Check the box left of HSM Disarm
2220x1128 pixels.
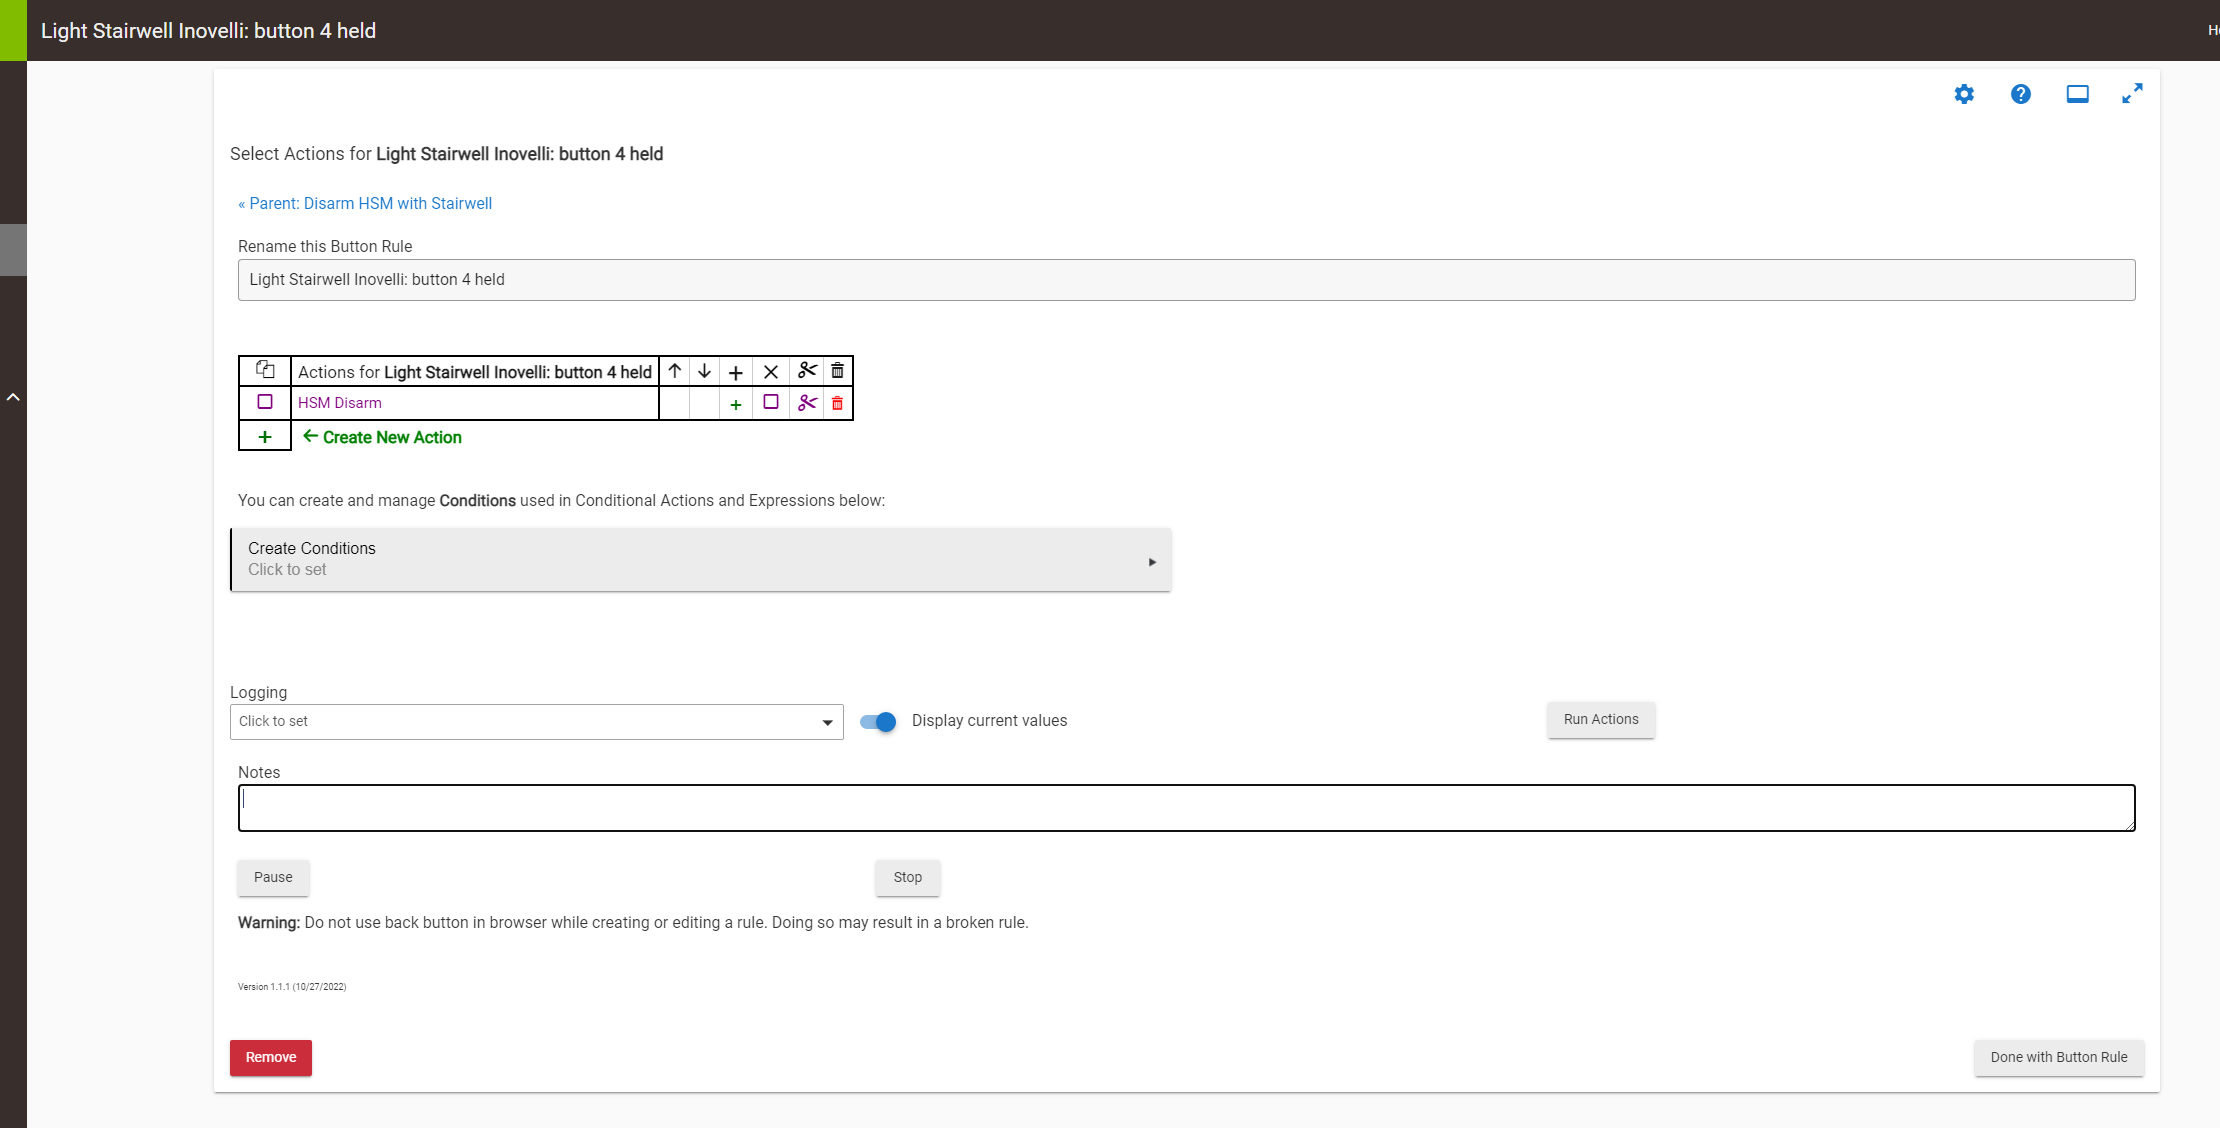pos(265,402)
